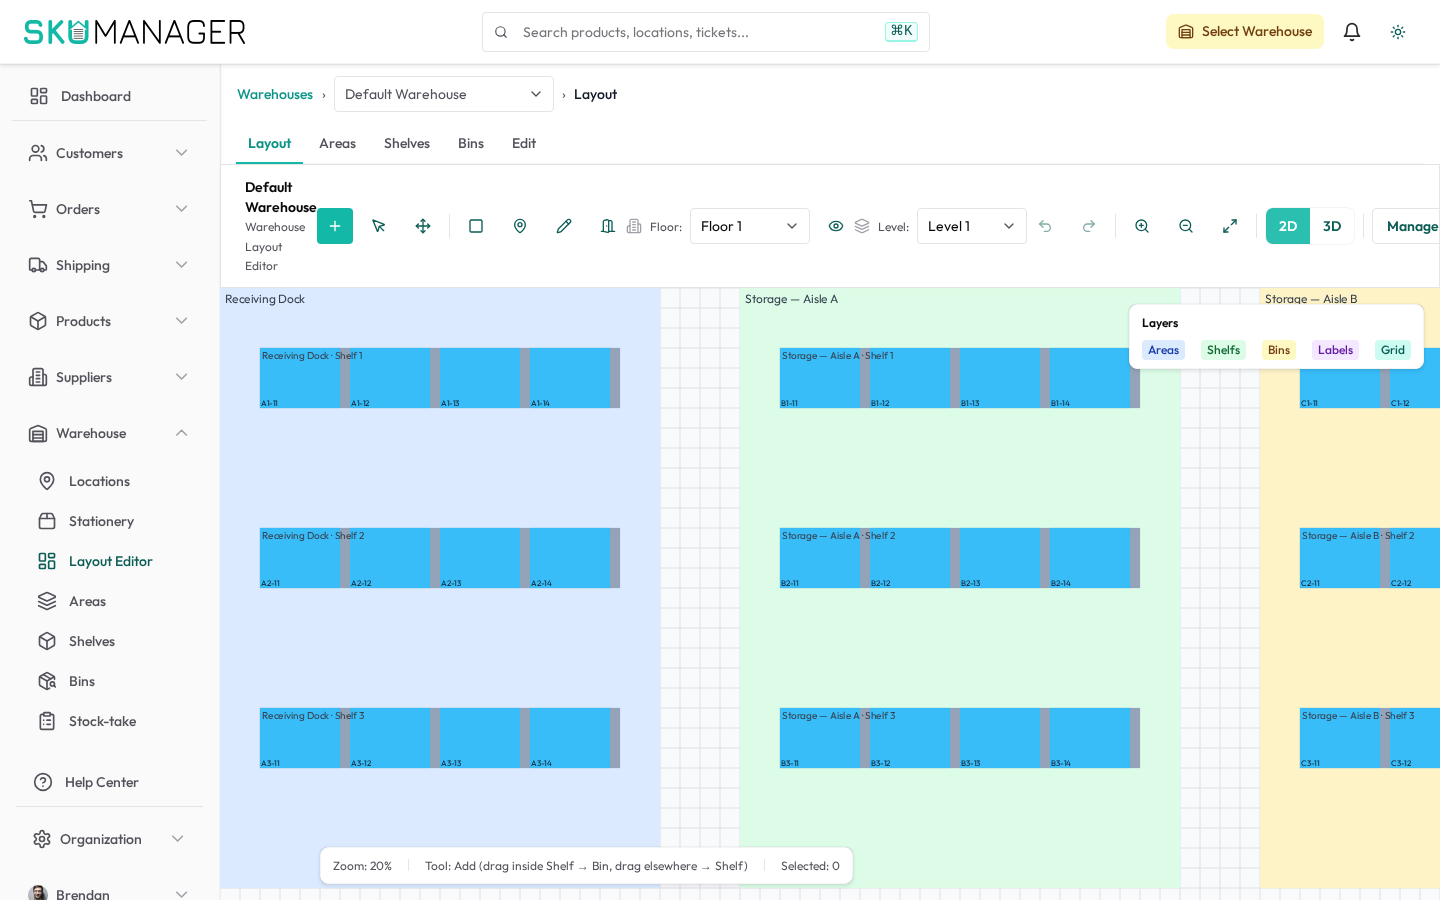This screenshot has height=900, width=1440.
Task: Toggle the light/dark theme sun icon
Action: (1398, 32)
